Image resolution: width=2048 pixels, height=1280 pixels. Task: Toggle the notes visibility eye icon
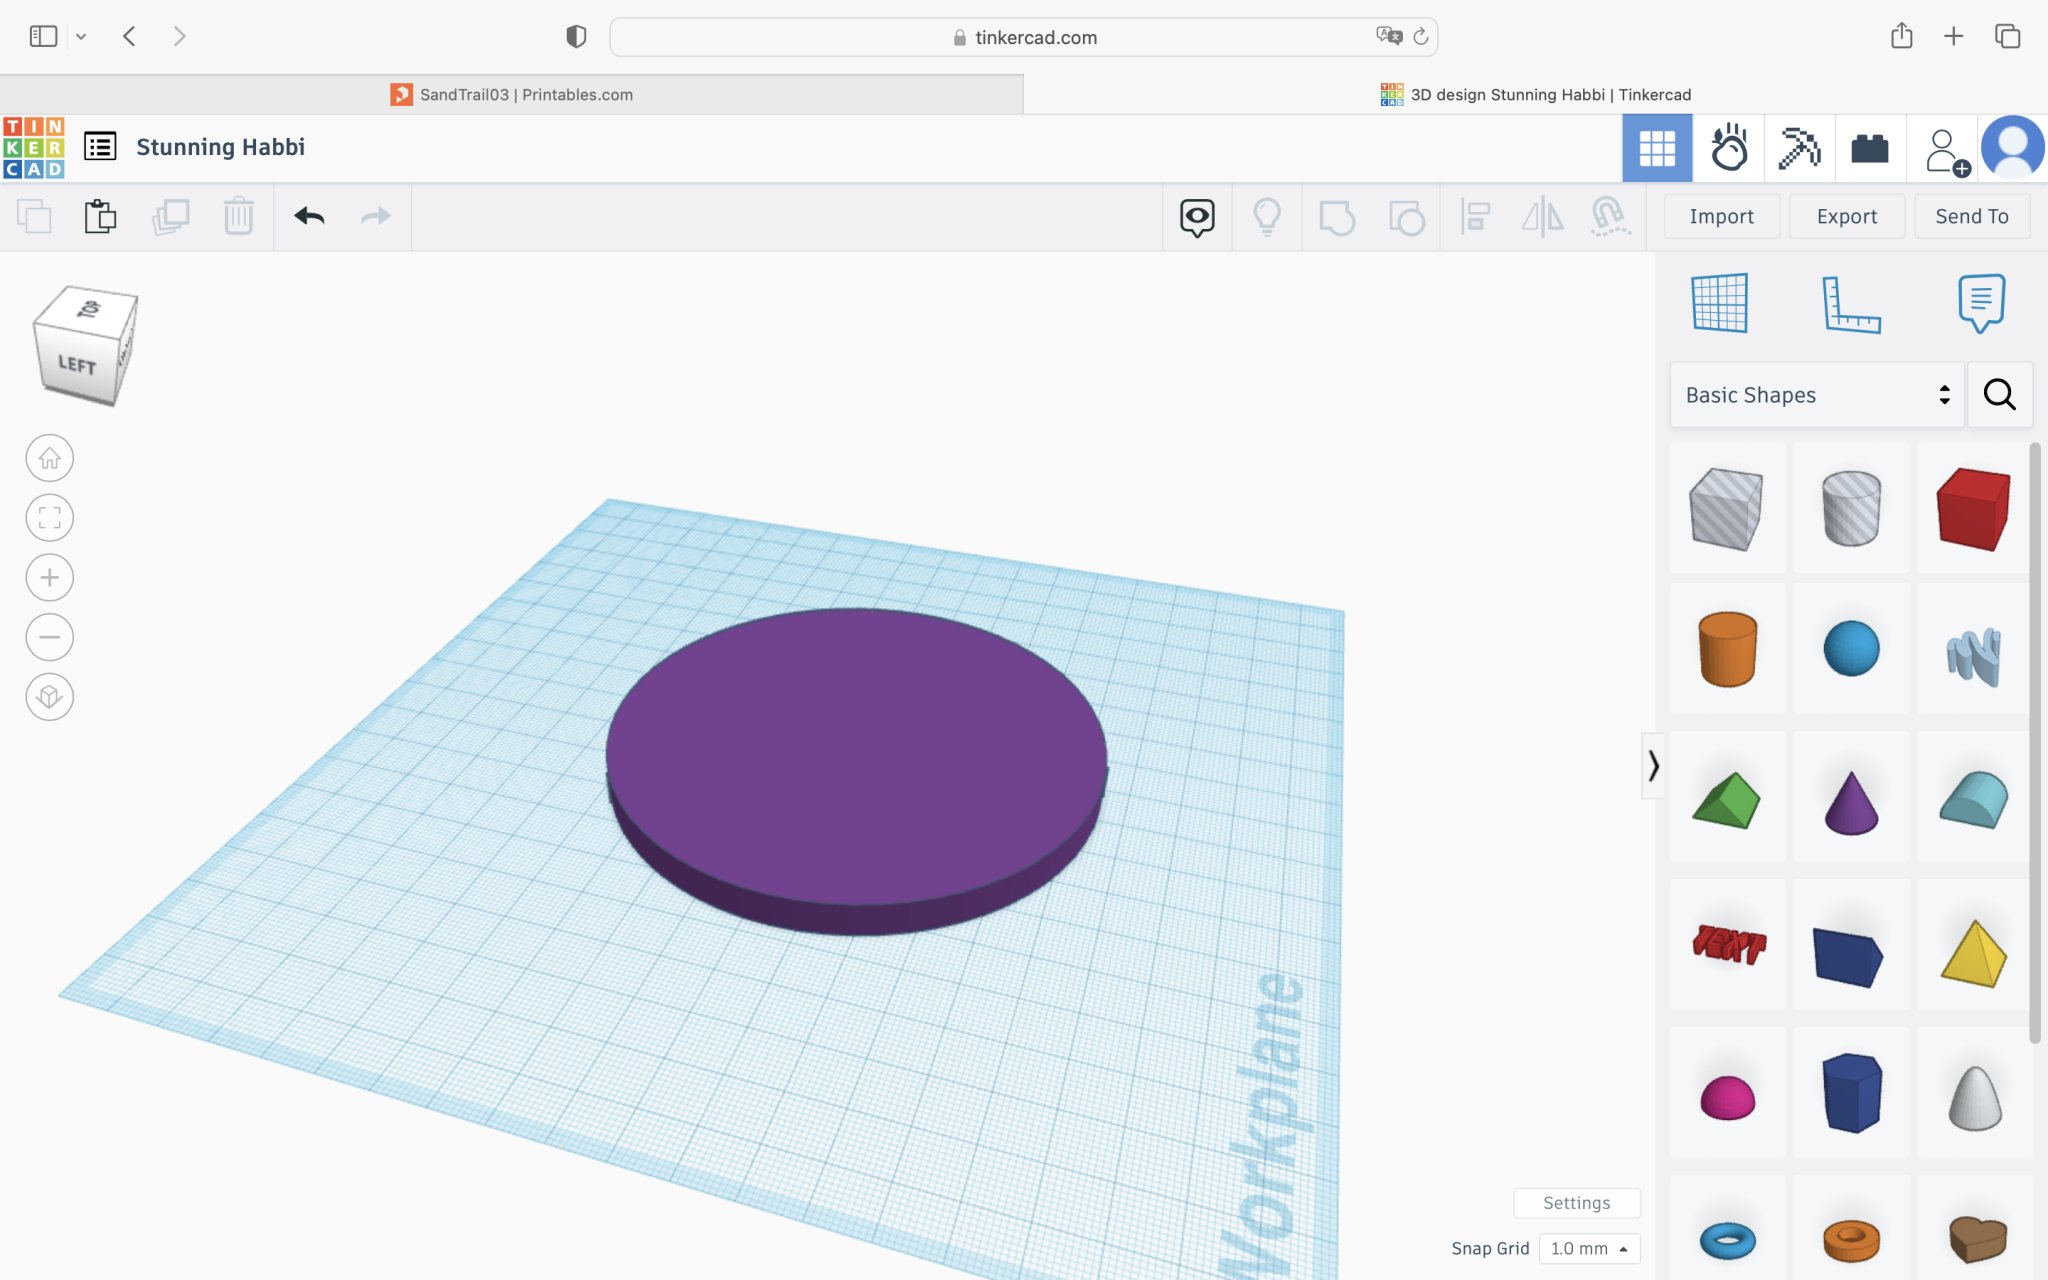pos(1197,216)
